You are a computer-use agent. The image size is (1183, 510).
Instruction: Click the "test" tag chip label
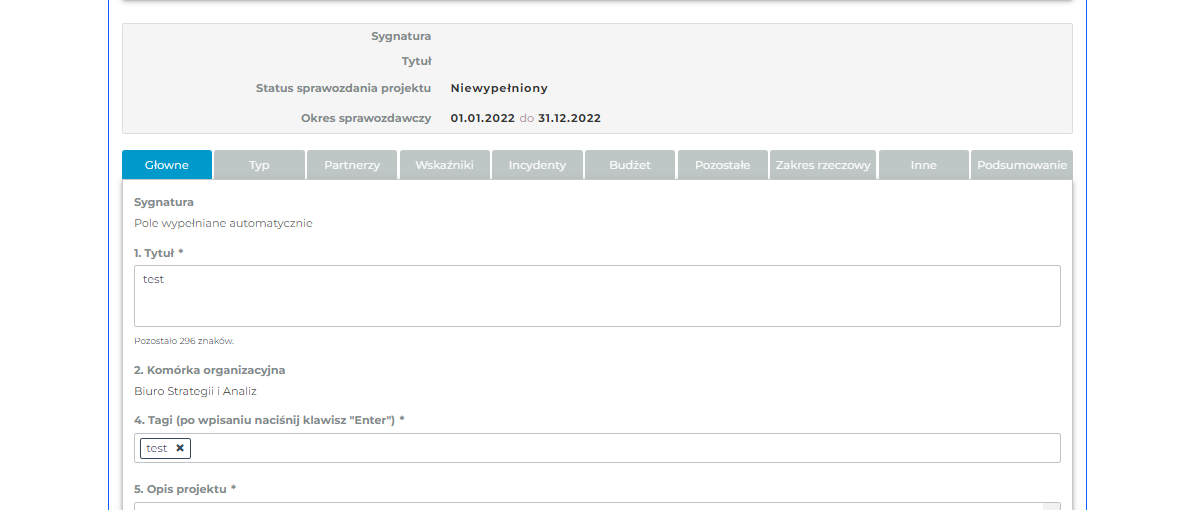pyautogui.click(x=157, y=448)
